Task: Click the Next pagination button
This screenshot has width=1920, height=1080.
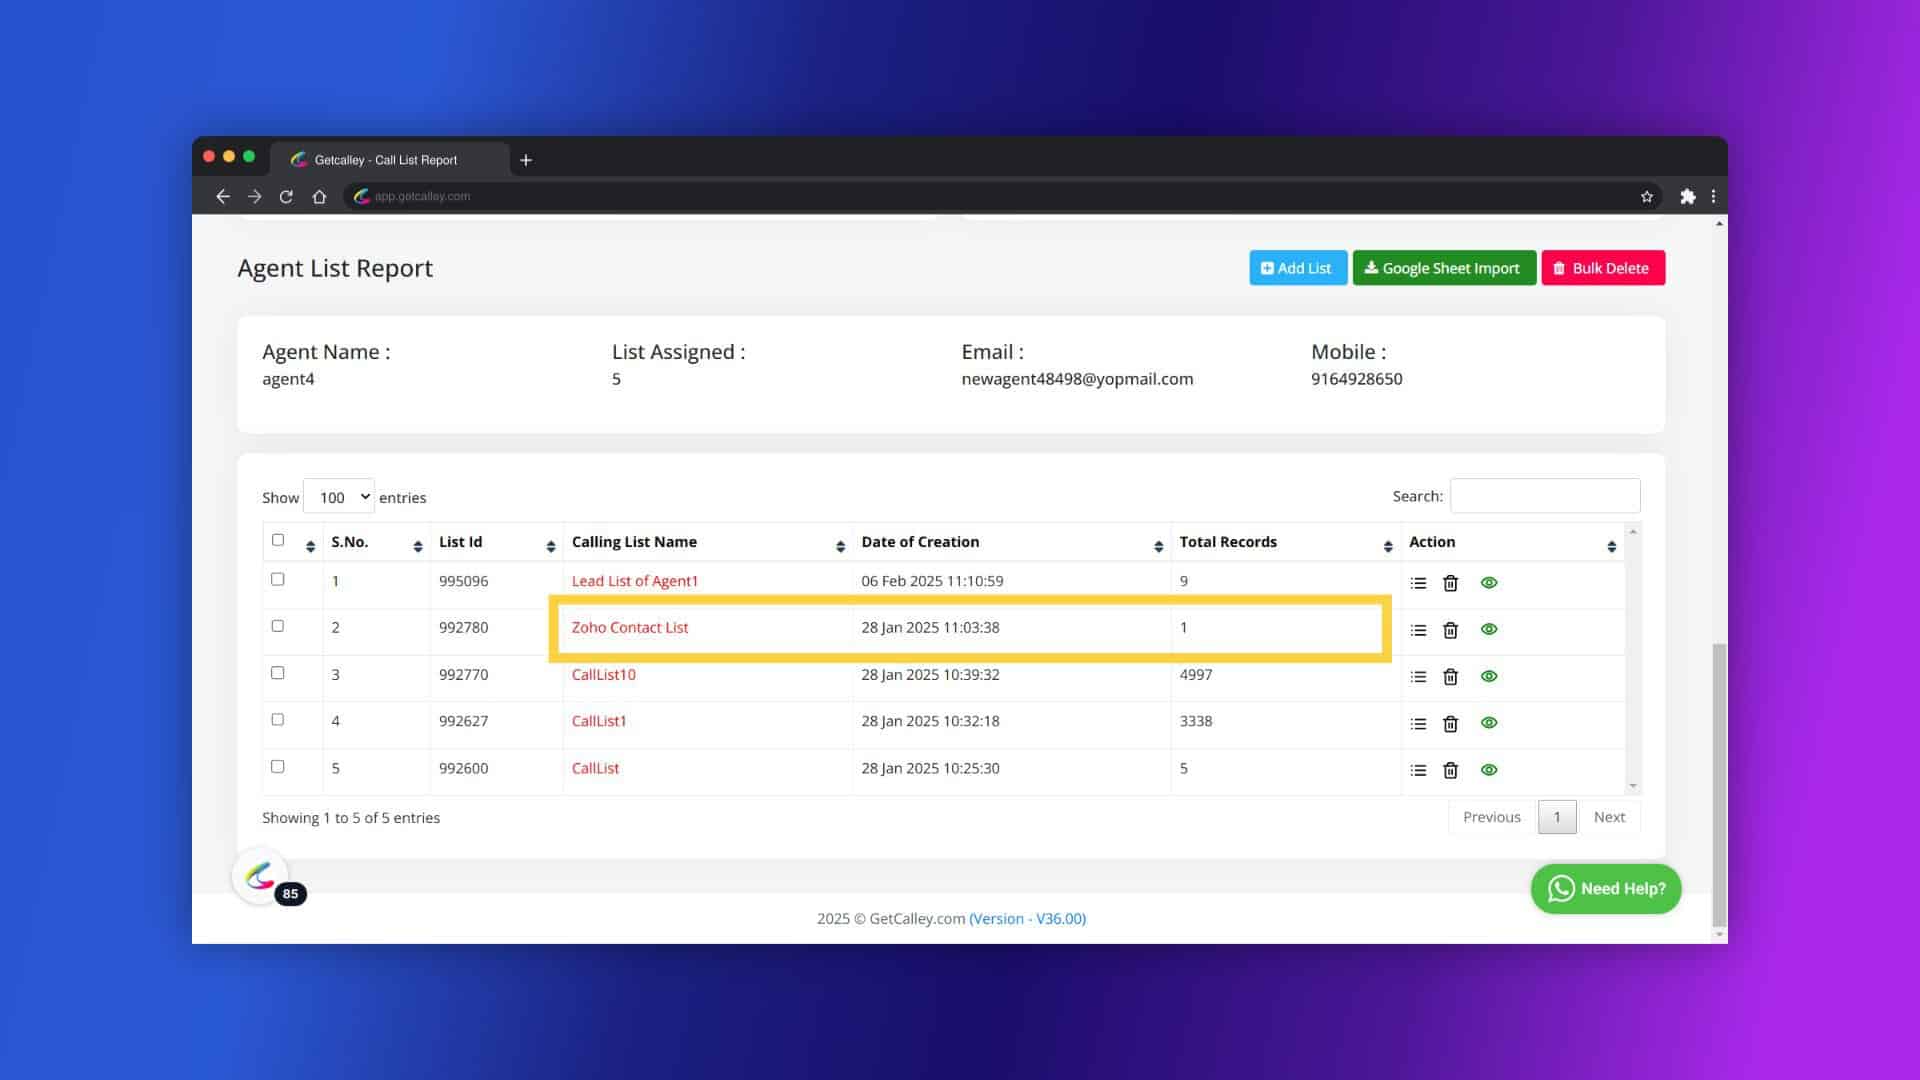Action: point(1609,816)
